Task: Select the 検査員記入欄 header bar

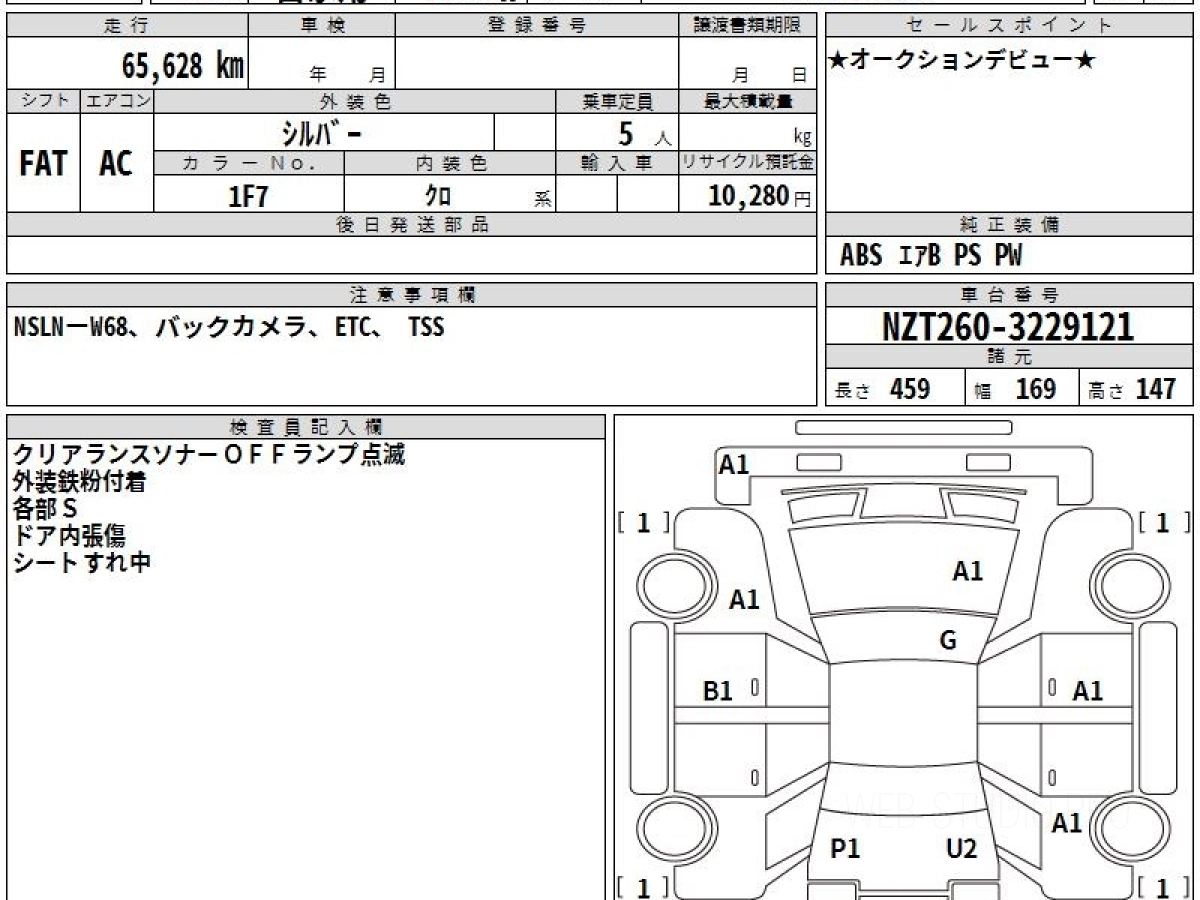Action: [306, 427]
